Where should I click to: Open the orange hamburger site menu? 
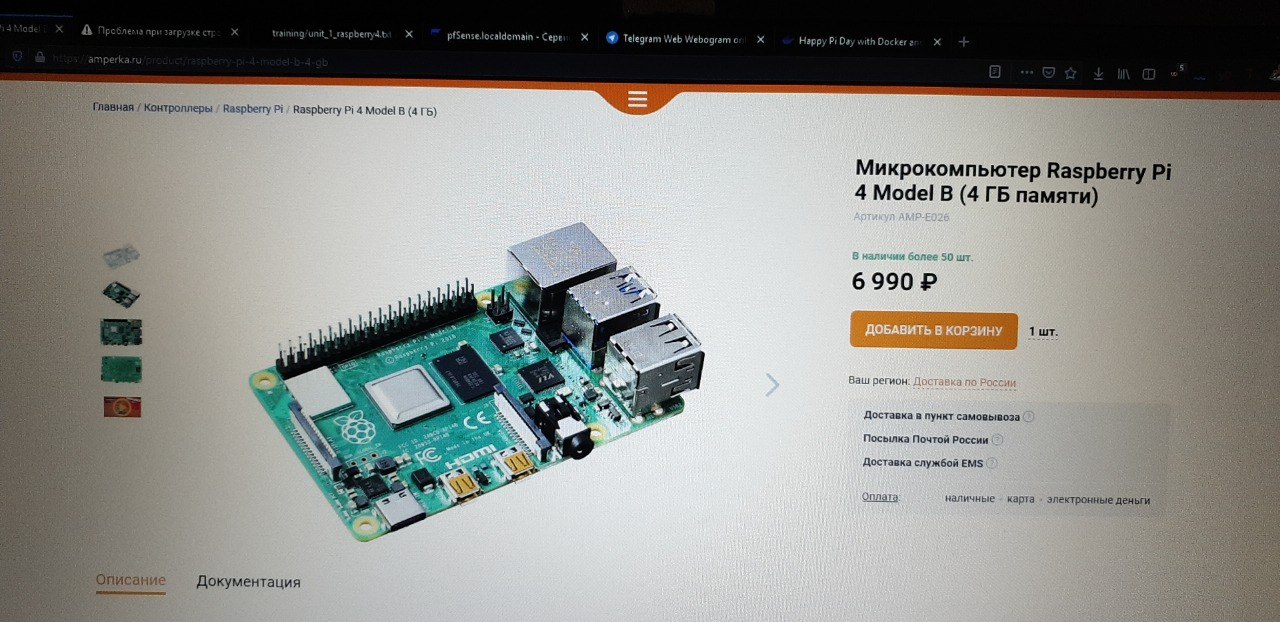pyautogui.click(x=637, y=99)
